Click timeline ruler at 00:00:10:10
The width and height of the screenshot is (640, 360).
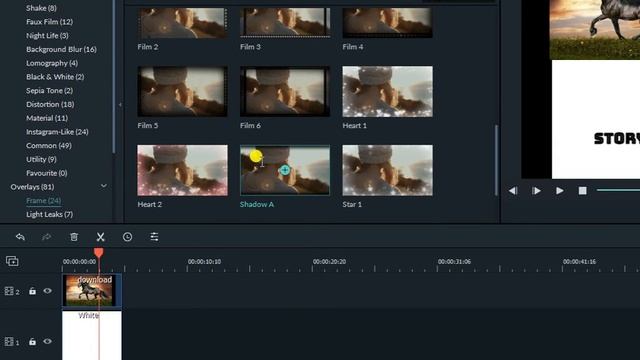(204, 262)
